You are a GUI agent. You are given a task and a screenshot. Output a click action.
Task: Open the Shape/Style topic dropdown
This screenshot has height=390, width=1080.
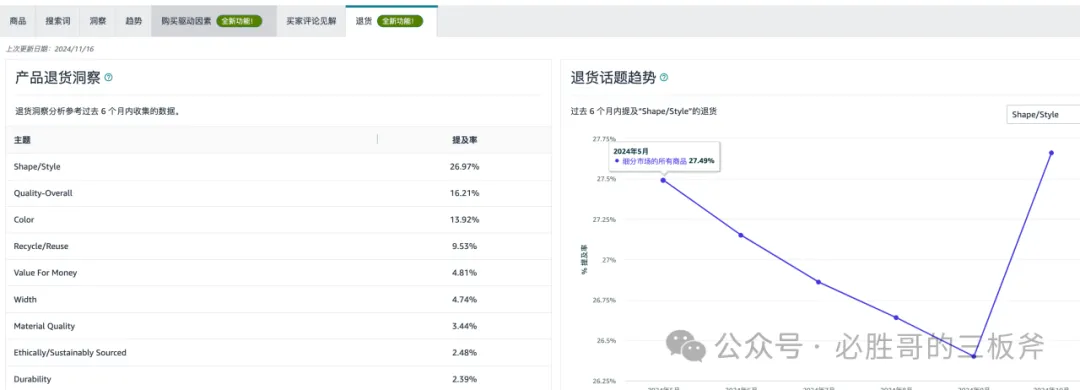click(x=1043, y=114)
